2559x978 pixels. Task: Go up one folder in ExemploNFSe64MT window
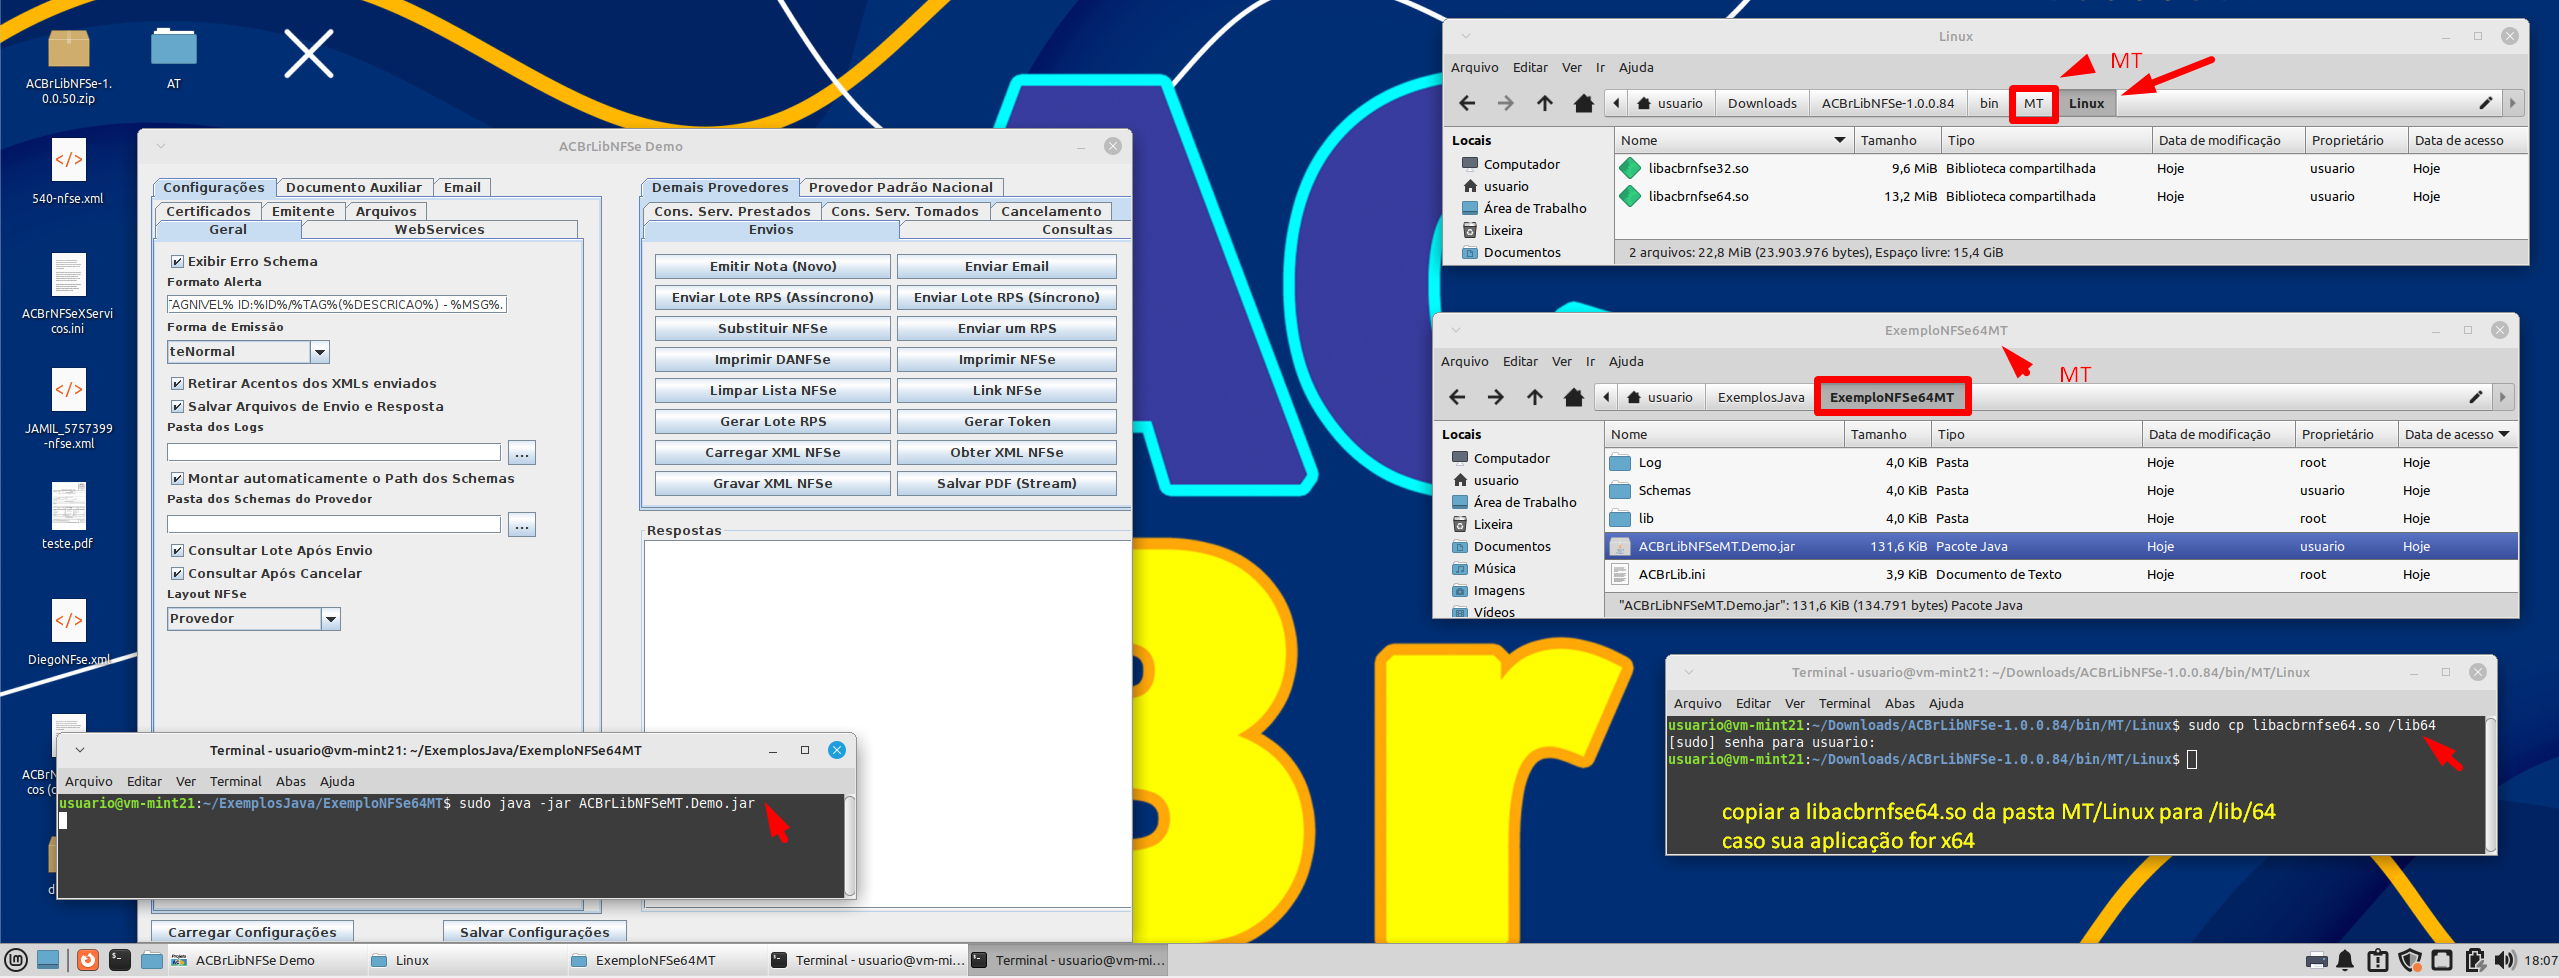[1535, 397]
